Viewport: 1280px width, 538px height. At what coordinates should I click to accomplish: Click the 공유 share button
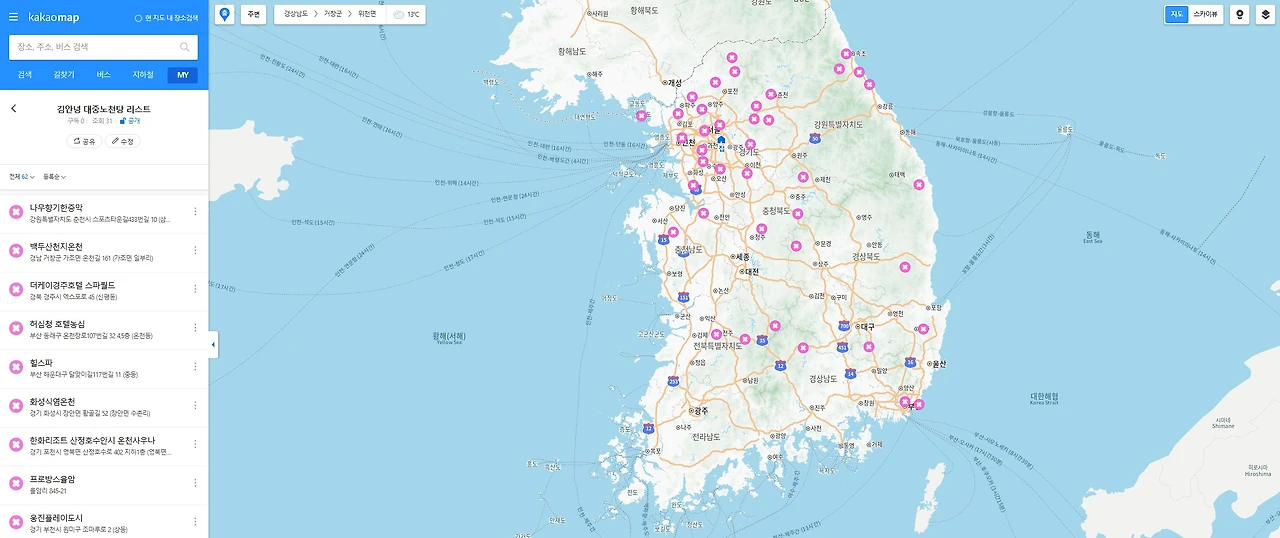[x=84, y=141]
